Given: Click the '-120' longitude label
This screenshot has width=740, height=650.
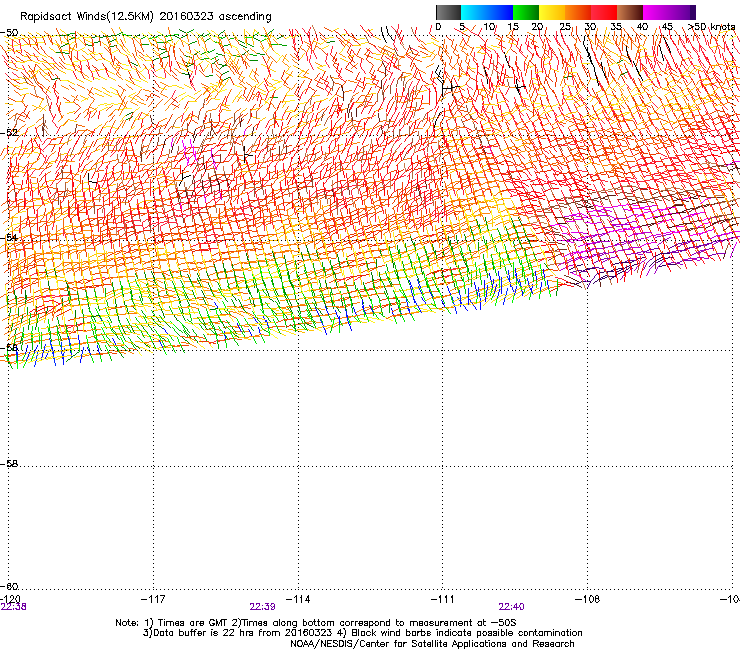Looking at the screenshot, I should (x=10, y=599).
